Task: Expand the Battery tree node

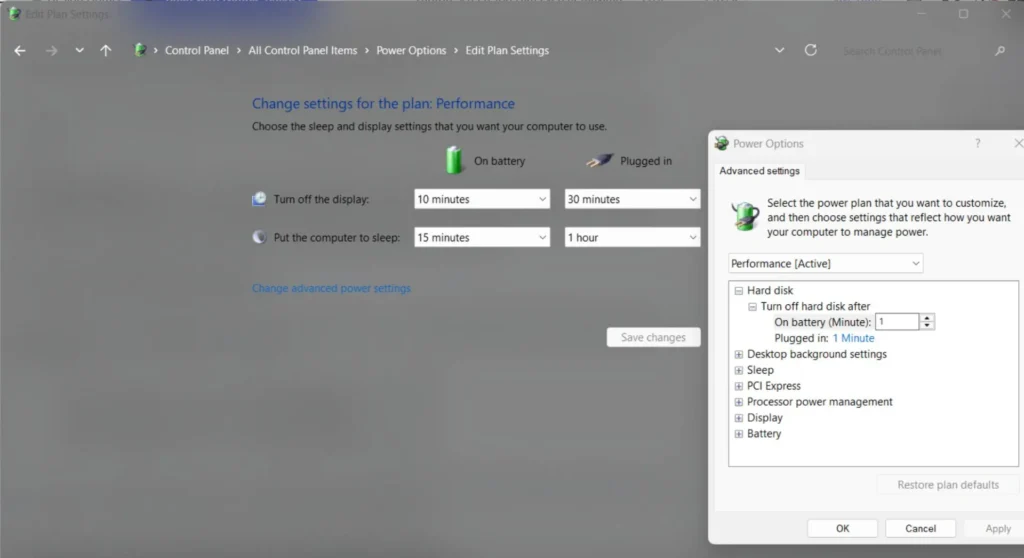Action: 739,434
